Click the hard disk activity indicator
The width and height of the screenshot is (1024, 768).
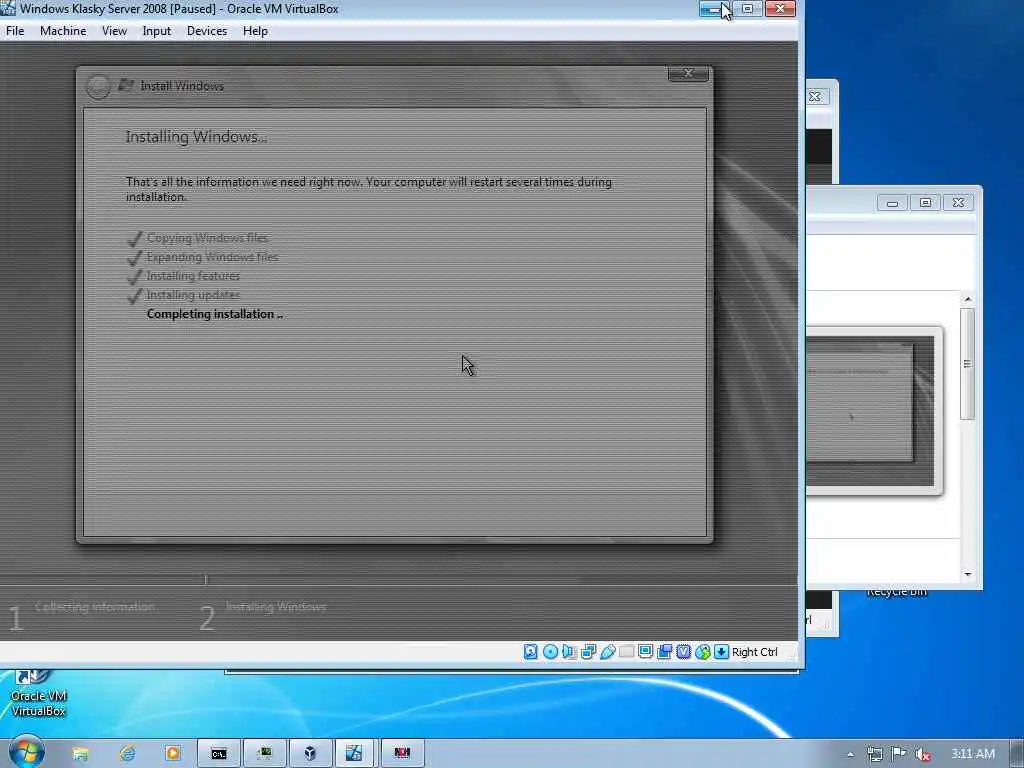(x=530, y=651)
